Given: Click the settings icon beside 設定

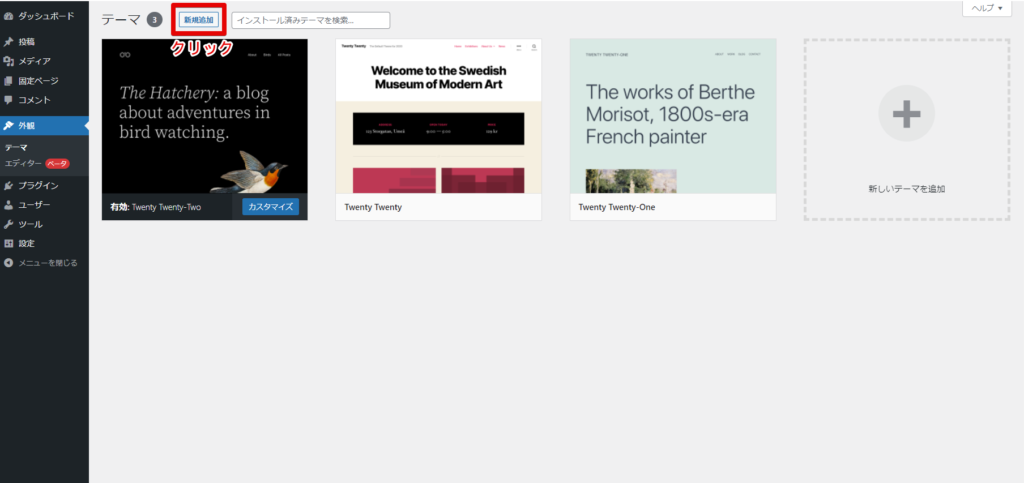Looking at the screenshot, I should (8, 243).
